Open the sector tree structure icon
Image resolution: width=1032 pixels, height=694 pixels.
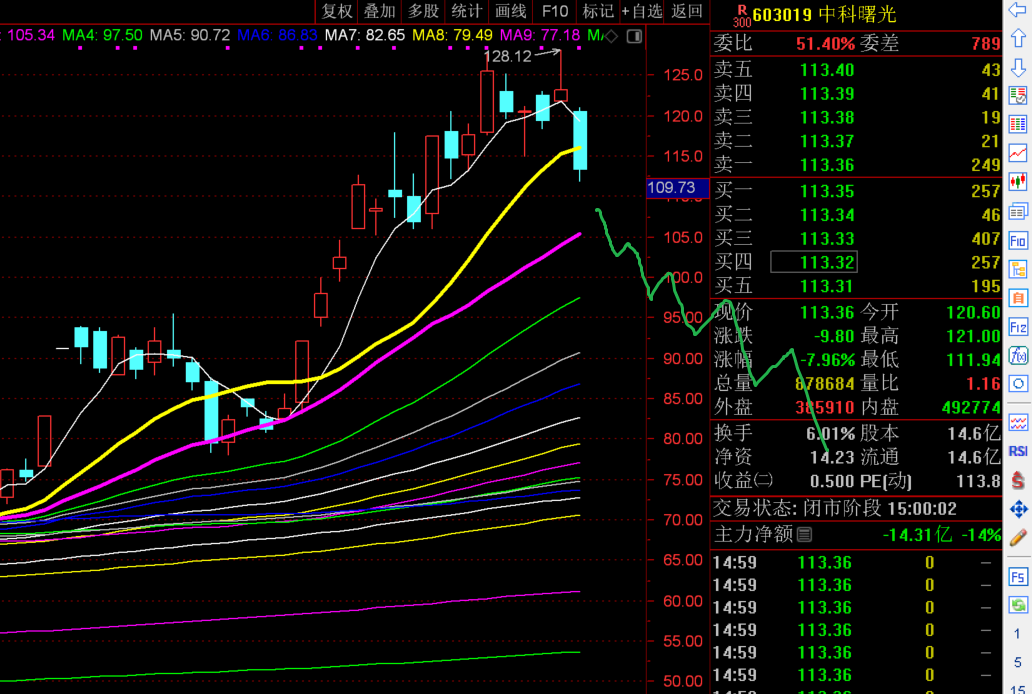(1018, 269)
